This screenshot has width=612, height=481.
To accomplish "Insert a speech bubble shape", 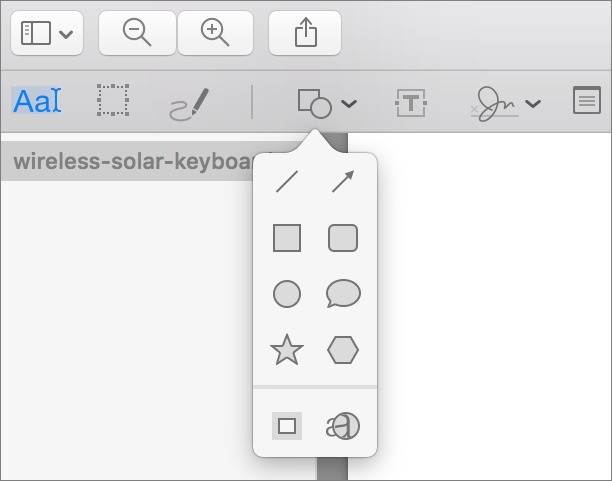I will coord(343,294).
